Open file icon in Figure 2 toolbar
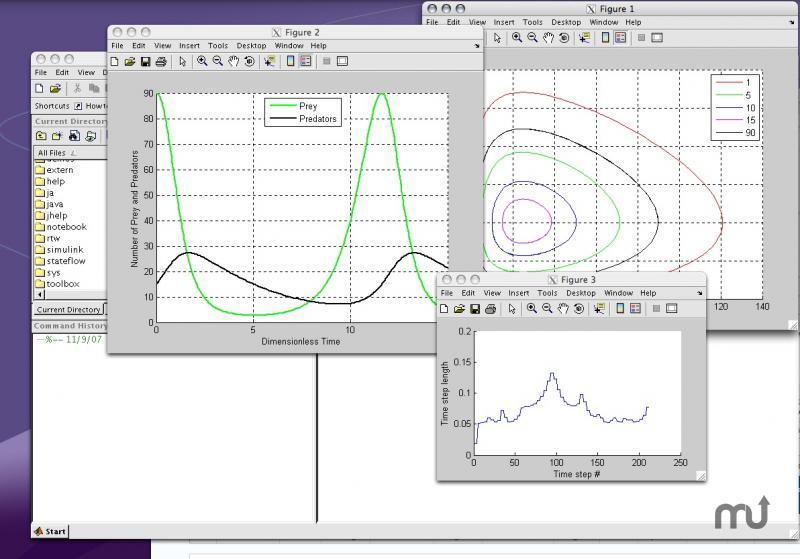 point(130,61)
